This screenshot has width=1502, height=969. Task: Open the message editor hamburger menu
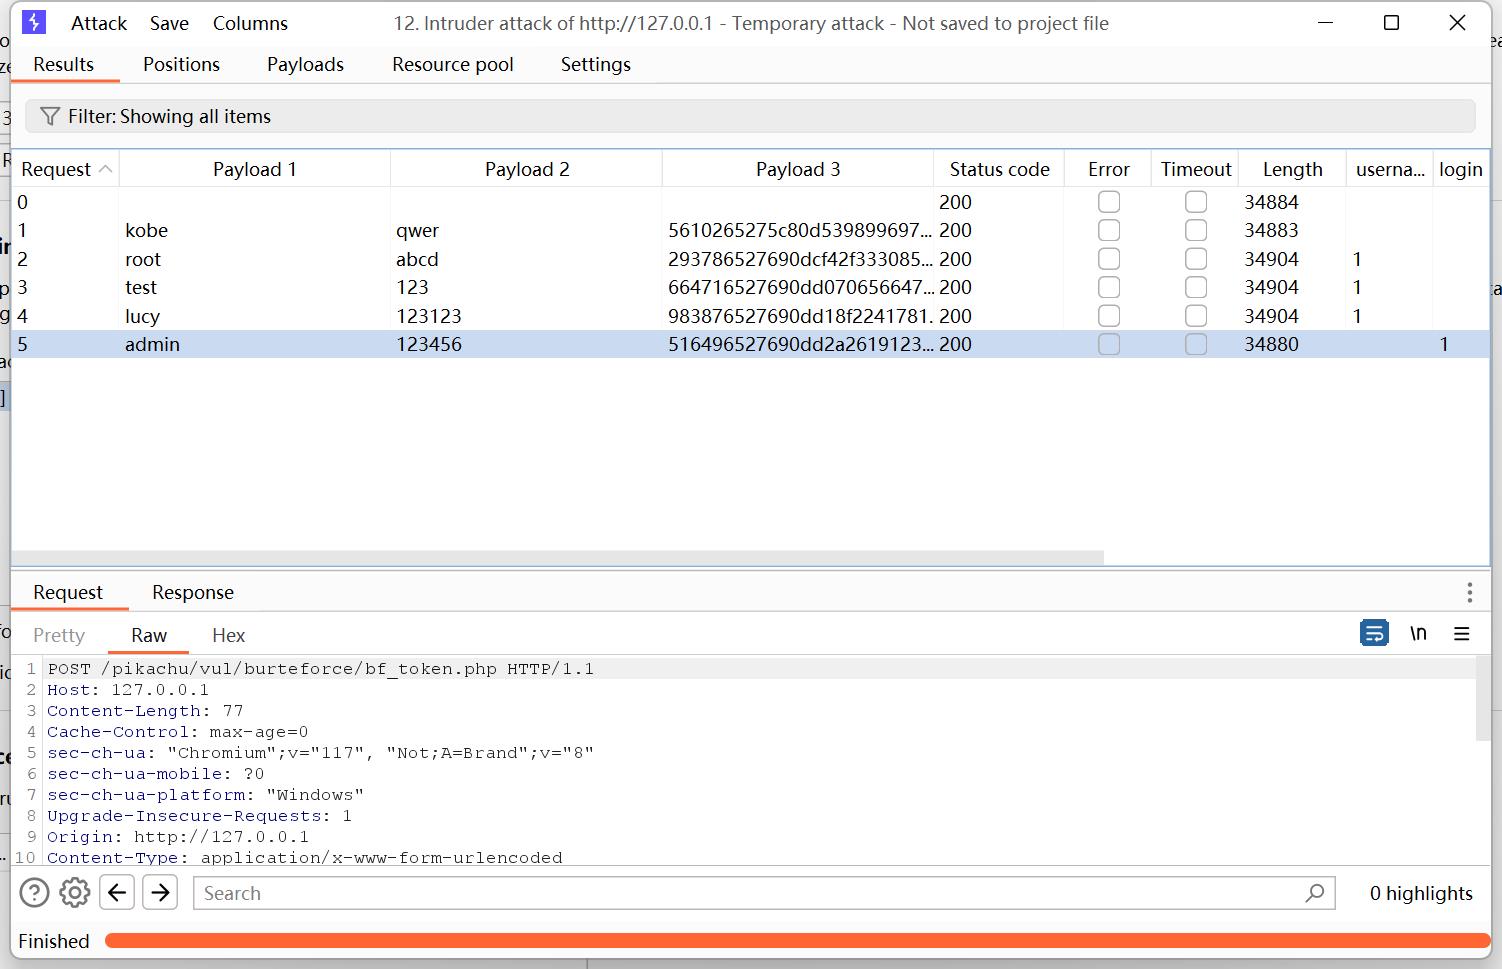coord(1461,633)
